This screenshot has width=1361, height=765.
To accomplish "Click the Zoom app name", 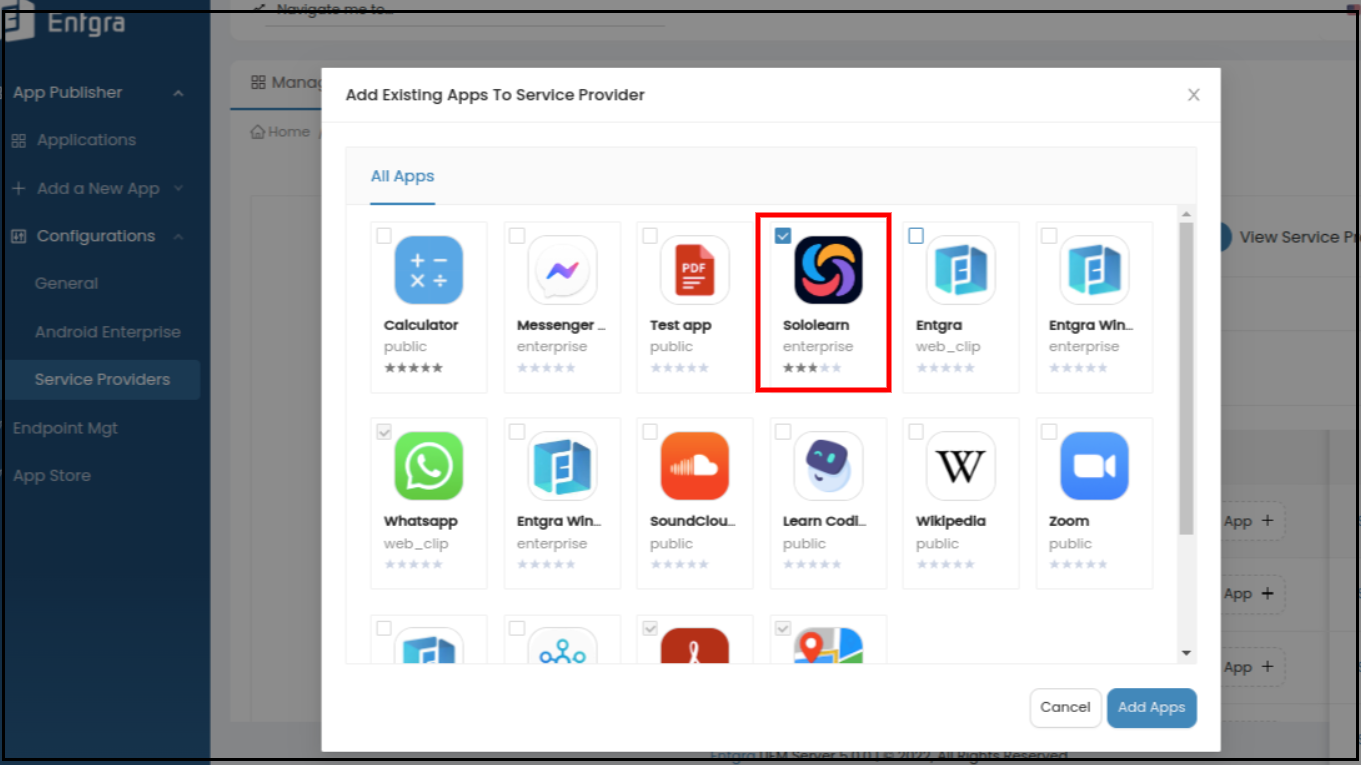I will click(x=1069, y=521).
